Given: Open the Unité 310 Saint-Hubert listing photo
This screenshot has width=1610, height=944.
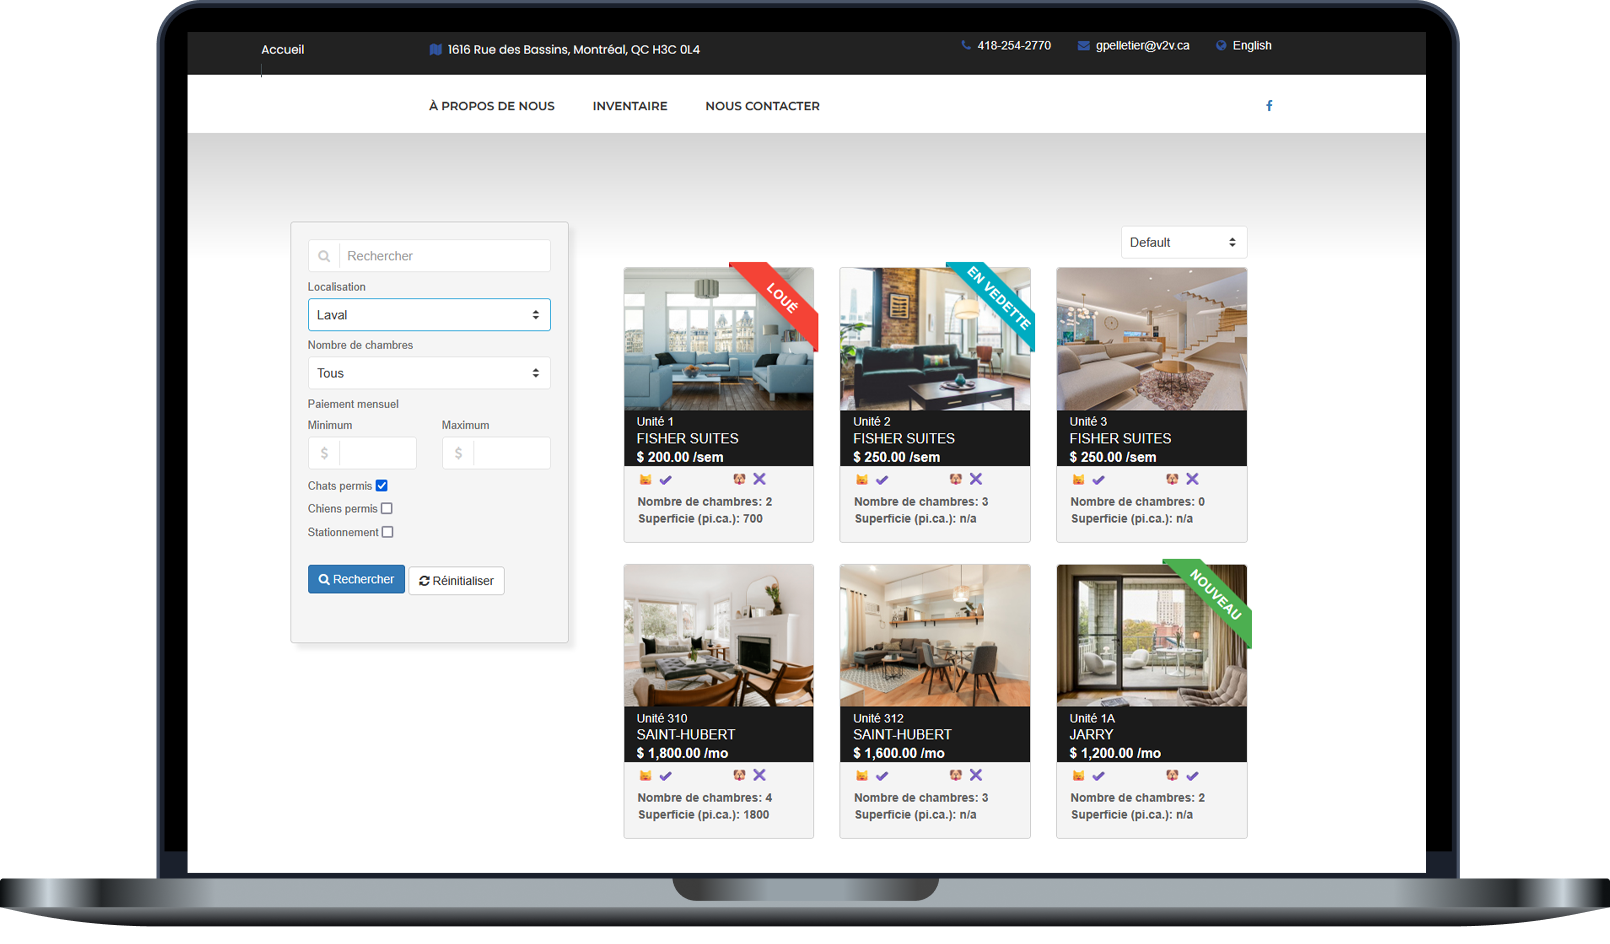Looking at the screenshot, I should click(x=718, y=636).
